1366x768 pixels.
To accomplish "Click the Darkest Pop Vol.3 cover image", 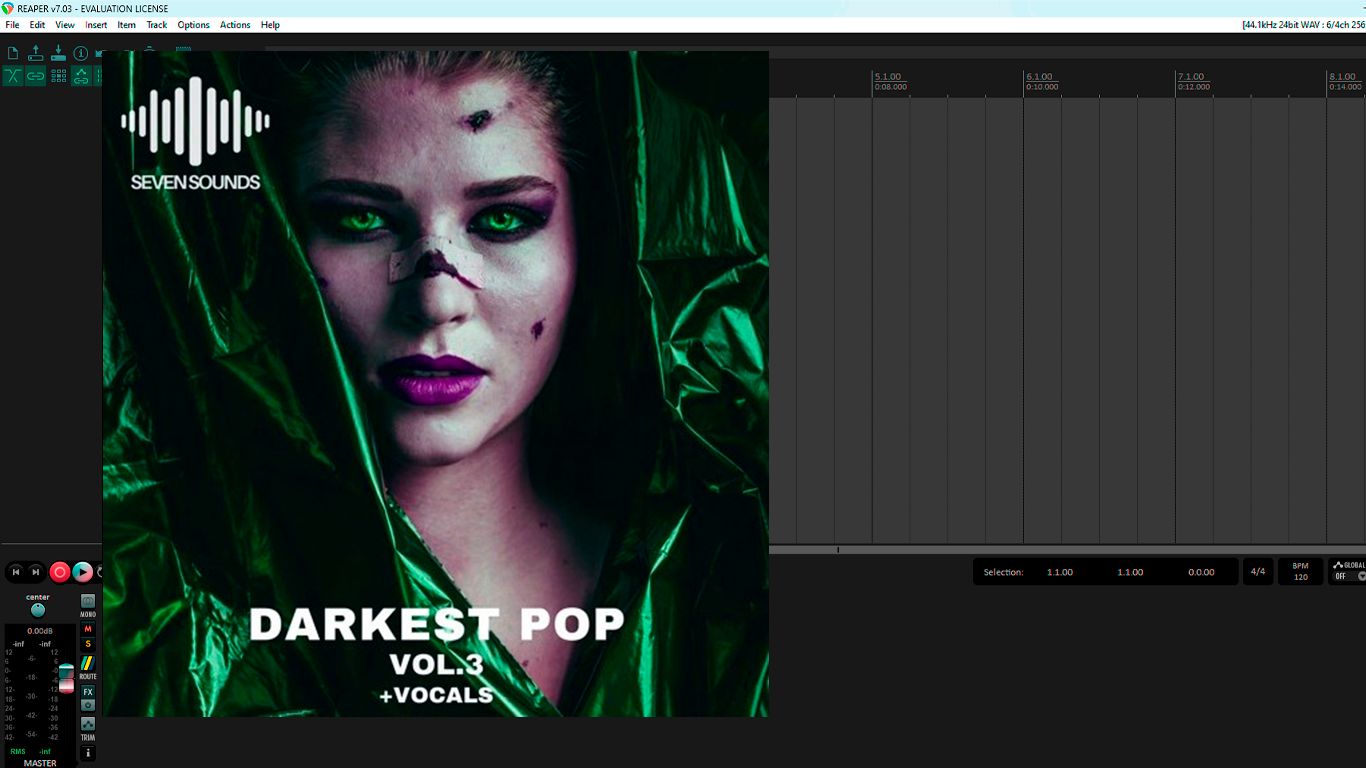I will click(x=436, y=384).
